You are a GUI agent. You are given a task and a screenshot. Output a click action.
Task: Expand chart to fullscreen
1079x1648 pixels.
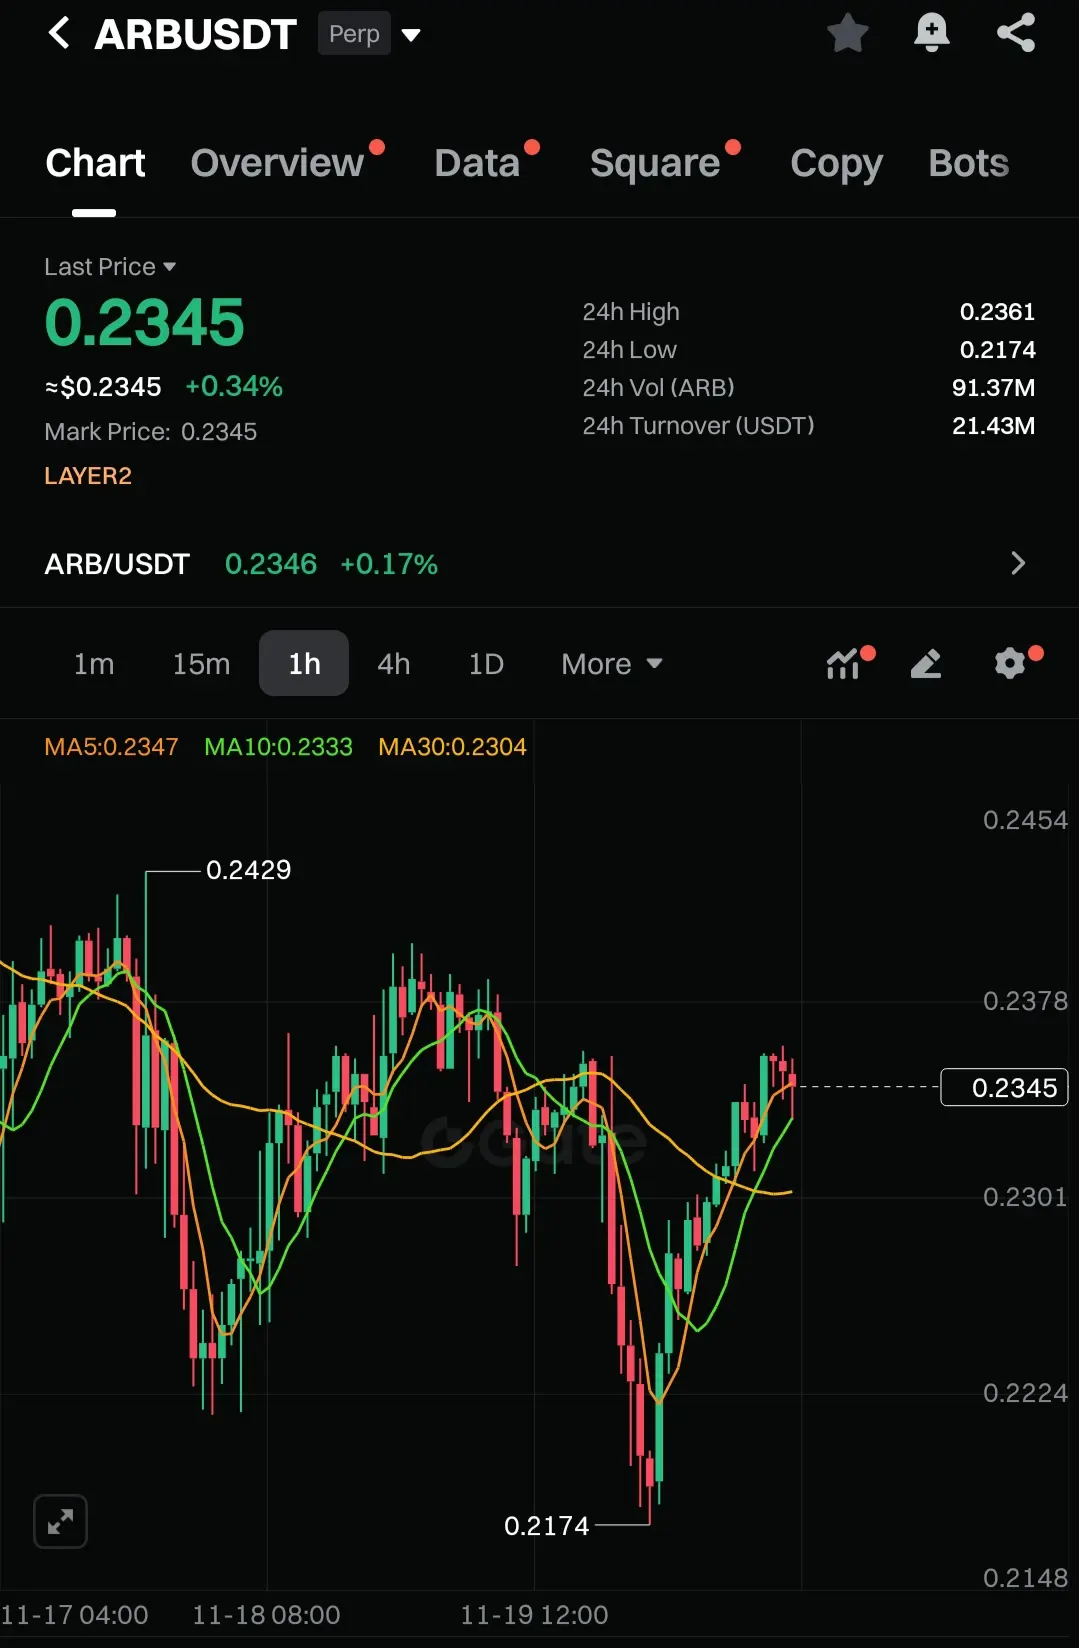click(60, 1522)
